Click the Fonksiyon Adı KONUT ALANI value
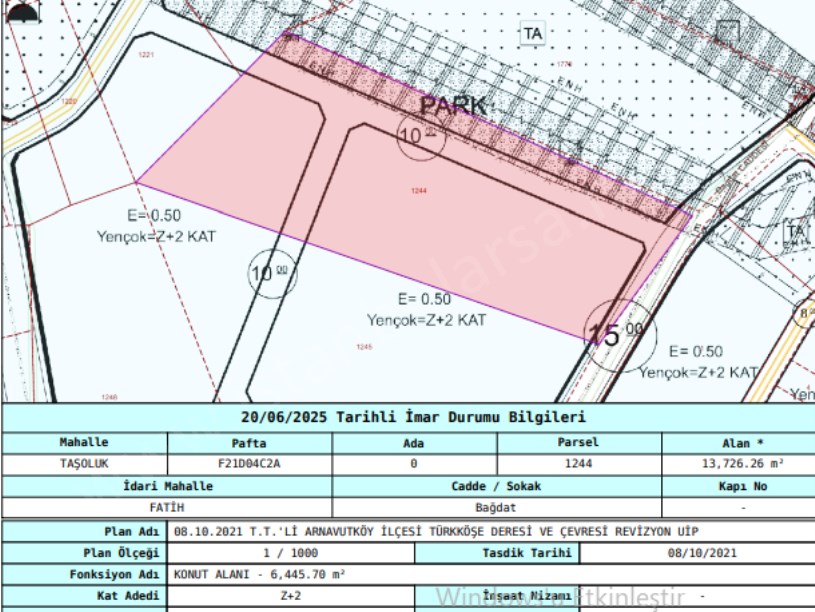This screenshot has width=815, height=612. 260,575
